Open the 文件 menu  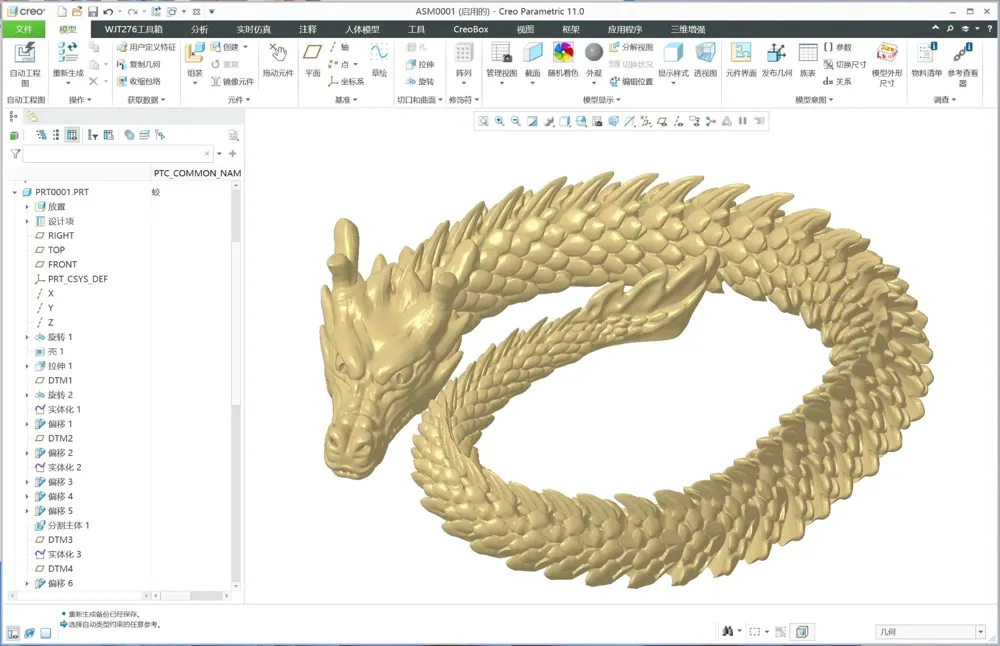24,29
